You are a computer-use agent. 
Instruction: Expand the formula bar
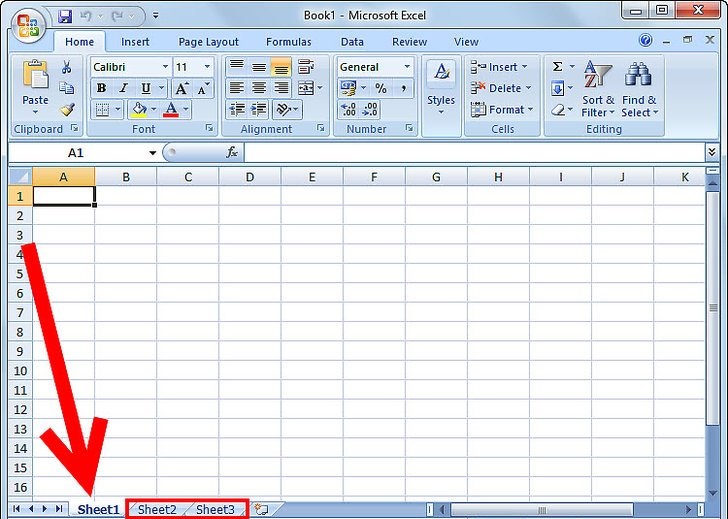point(712,152)
